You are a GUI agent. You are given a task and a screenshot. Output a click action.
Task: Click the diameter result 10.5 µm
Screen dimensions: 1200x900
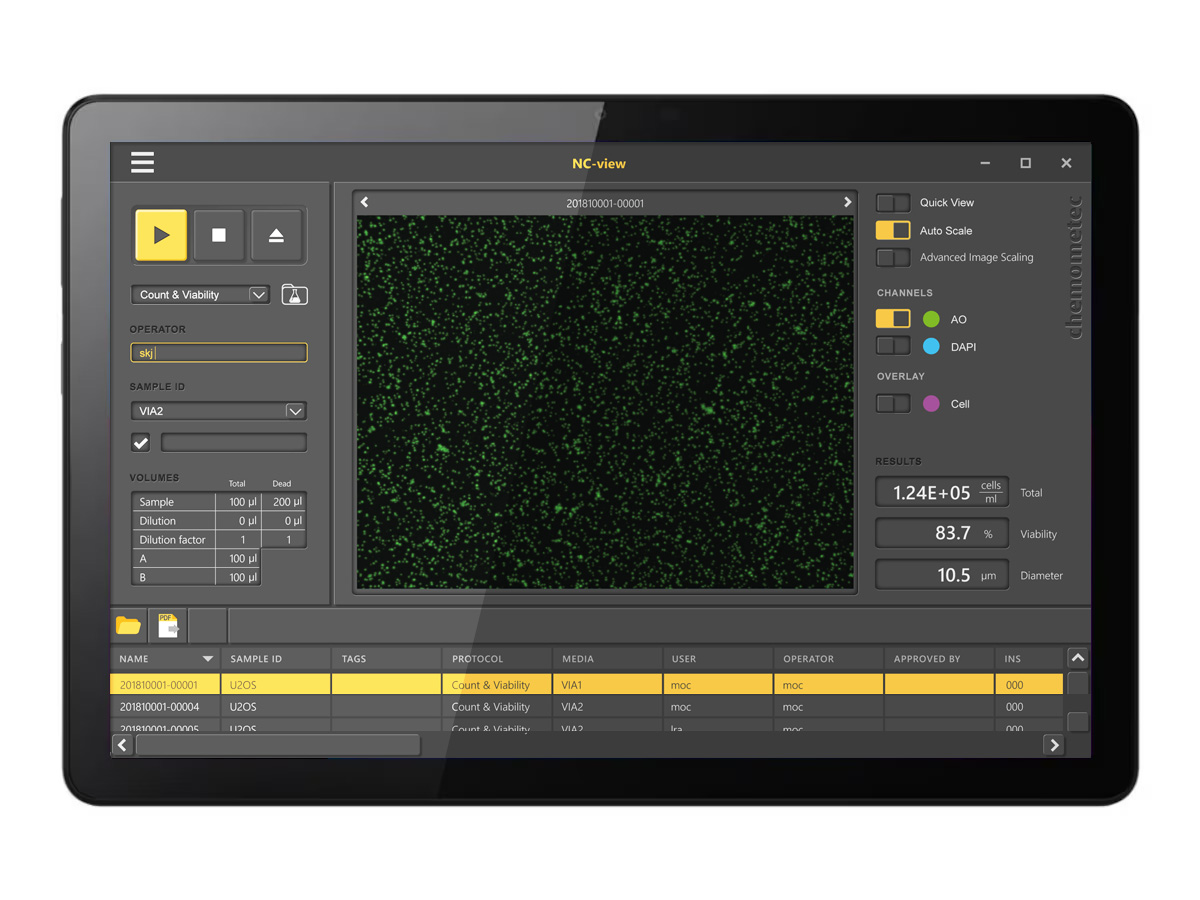click(x=942, y=575)
